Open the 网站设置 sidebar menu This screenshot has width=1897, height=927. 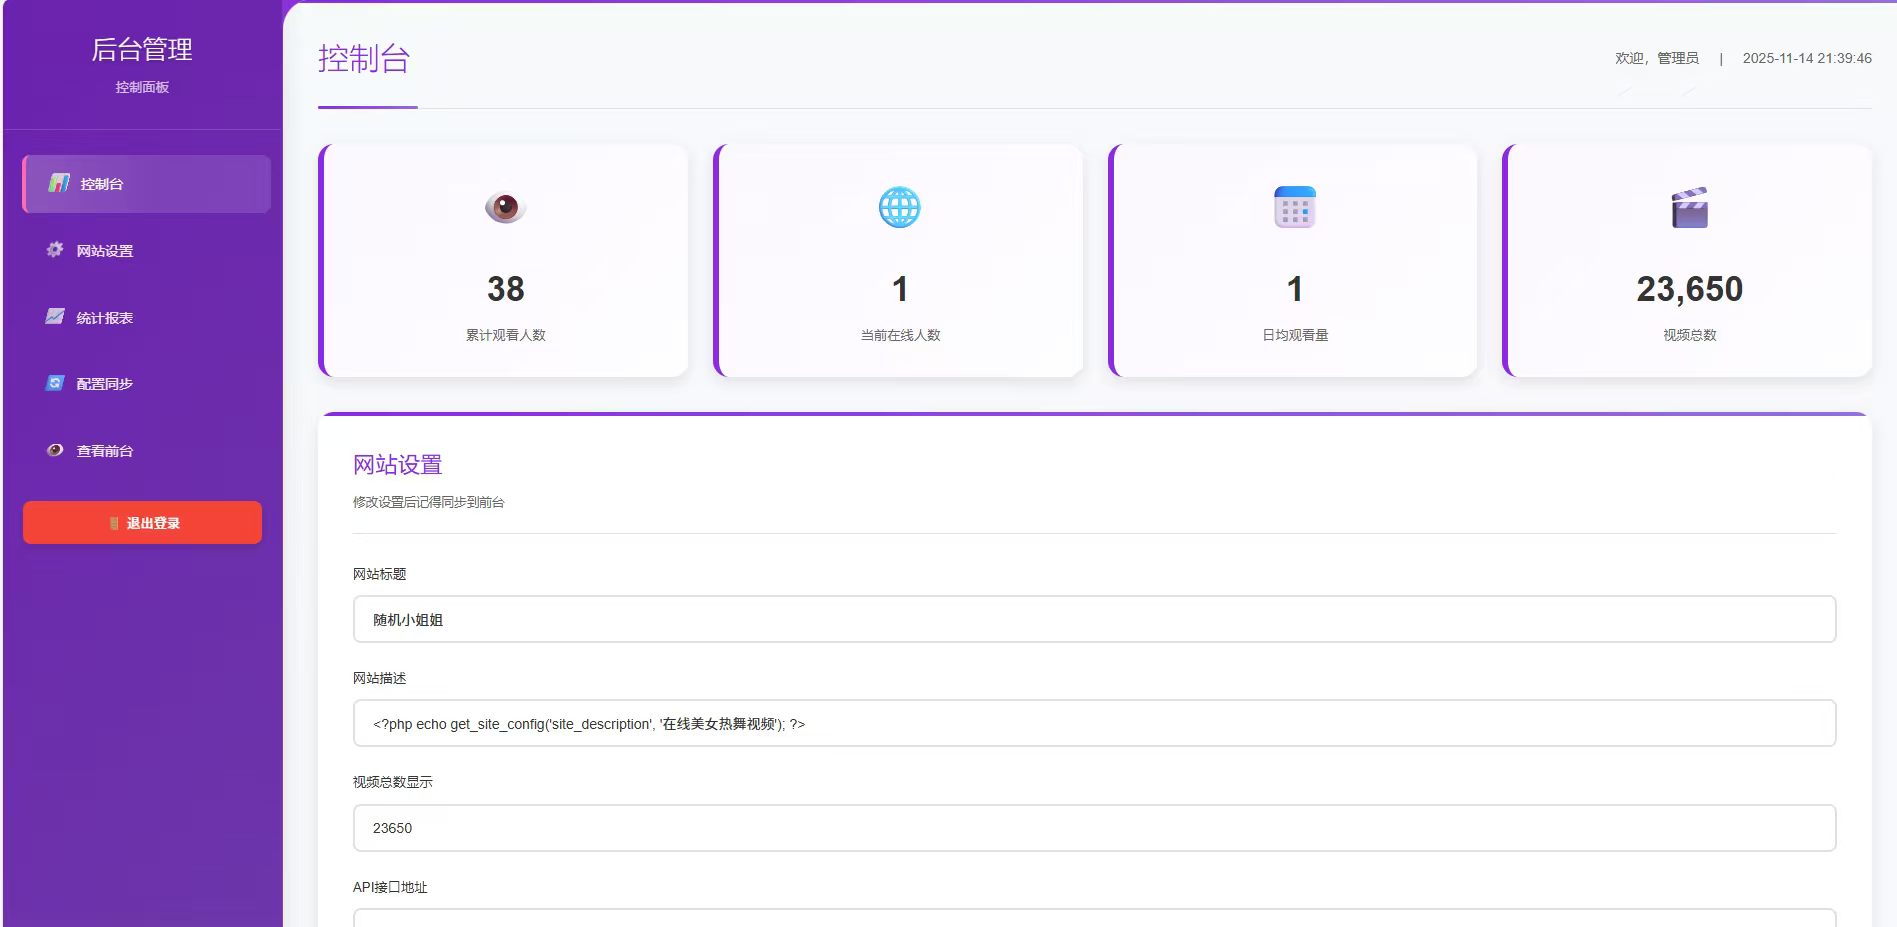[105, 251]
